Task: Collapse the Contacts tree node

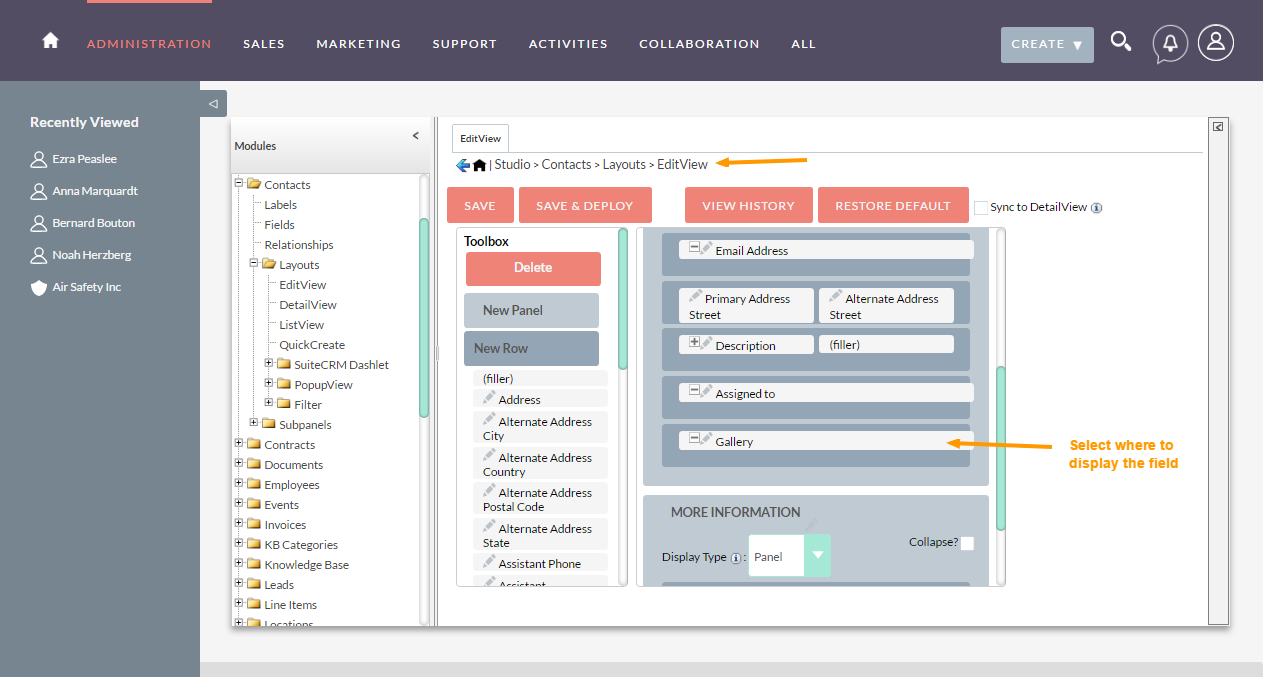Action: click(x=239, y=183)
